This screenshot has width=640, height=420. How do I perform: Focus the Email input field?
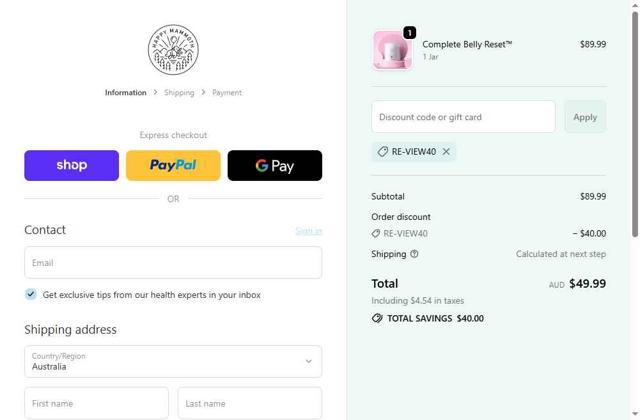coord(173,263)
